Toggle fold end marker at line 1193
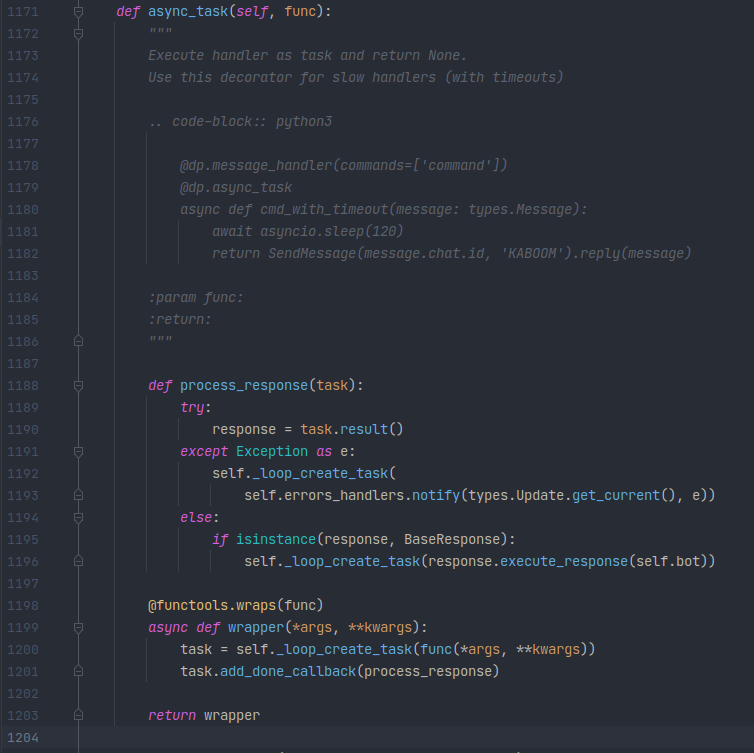This screenshot has height=753, width=754. (x=78, y=495)
